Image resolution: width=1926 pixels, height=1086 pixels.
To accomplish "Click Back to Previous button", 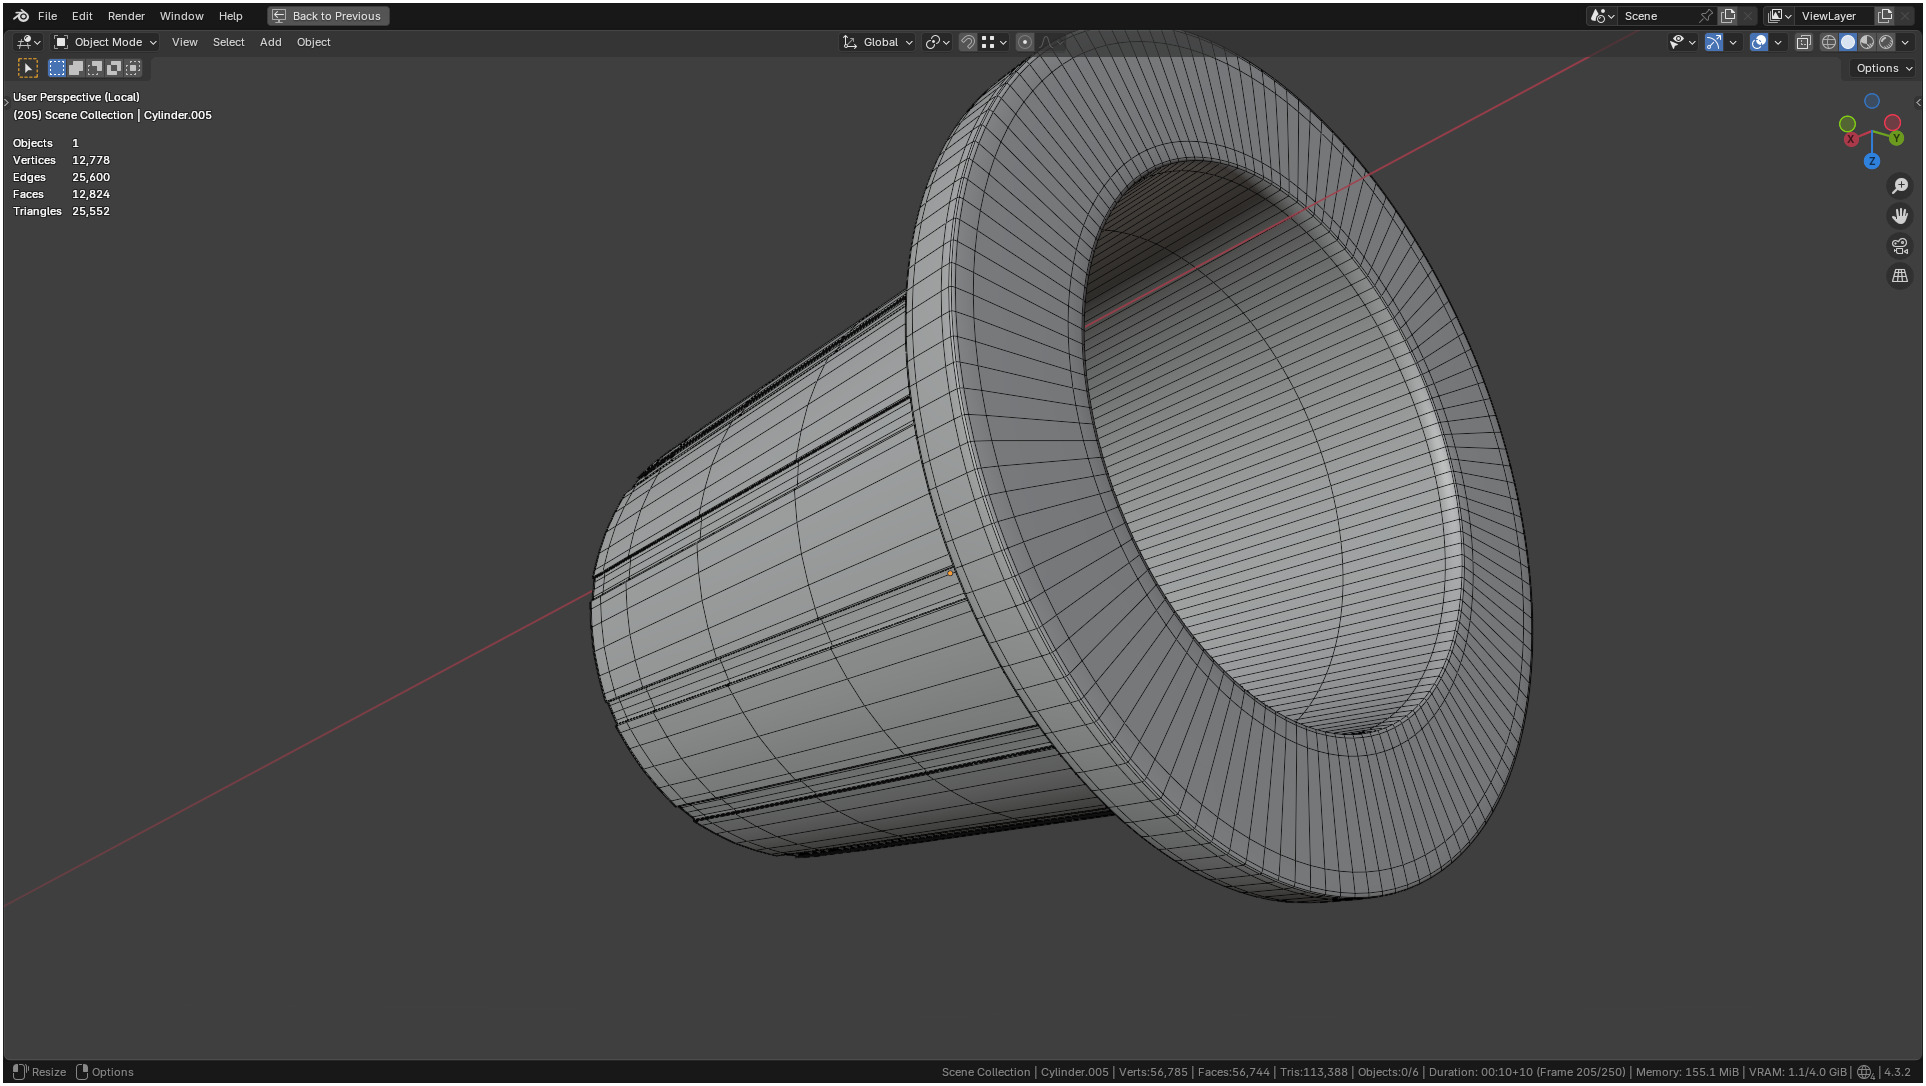I will (328, 16).
